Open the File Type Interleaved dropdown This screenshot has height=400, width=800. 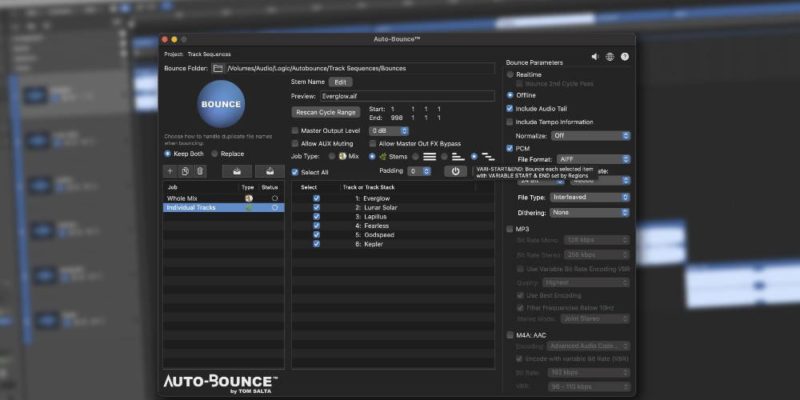click(590, 197)
